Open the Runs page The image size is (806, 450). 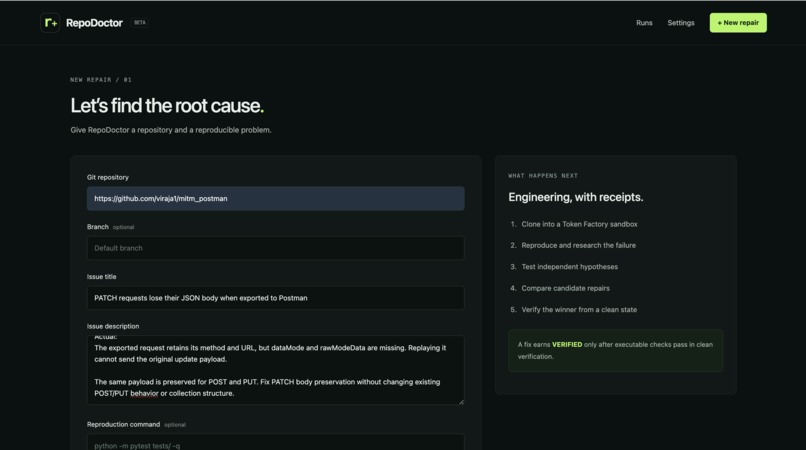click(x=644, y=23)
